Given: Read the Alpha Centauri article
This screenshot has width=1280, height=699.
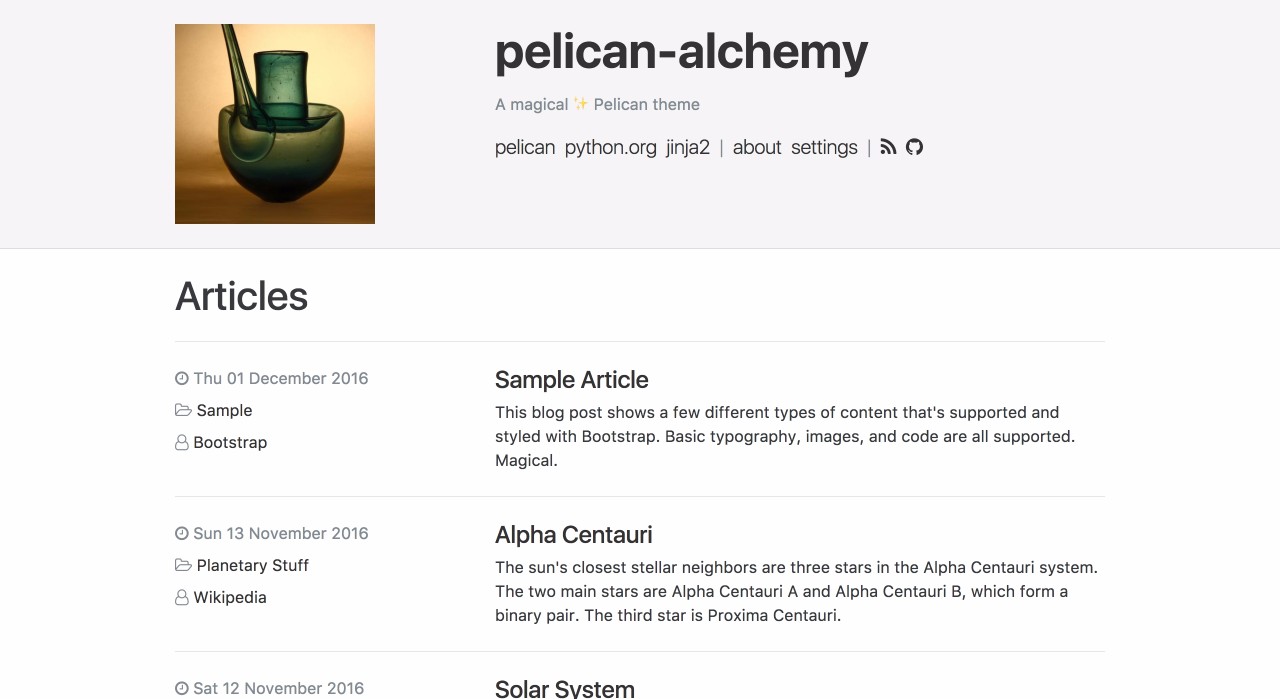Looking at the screenshot, I should point(573,535).
